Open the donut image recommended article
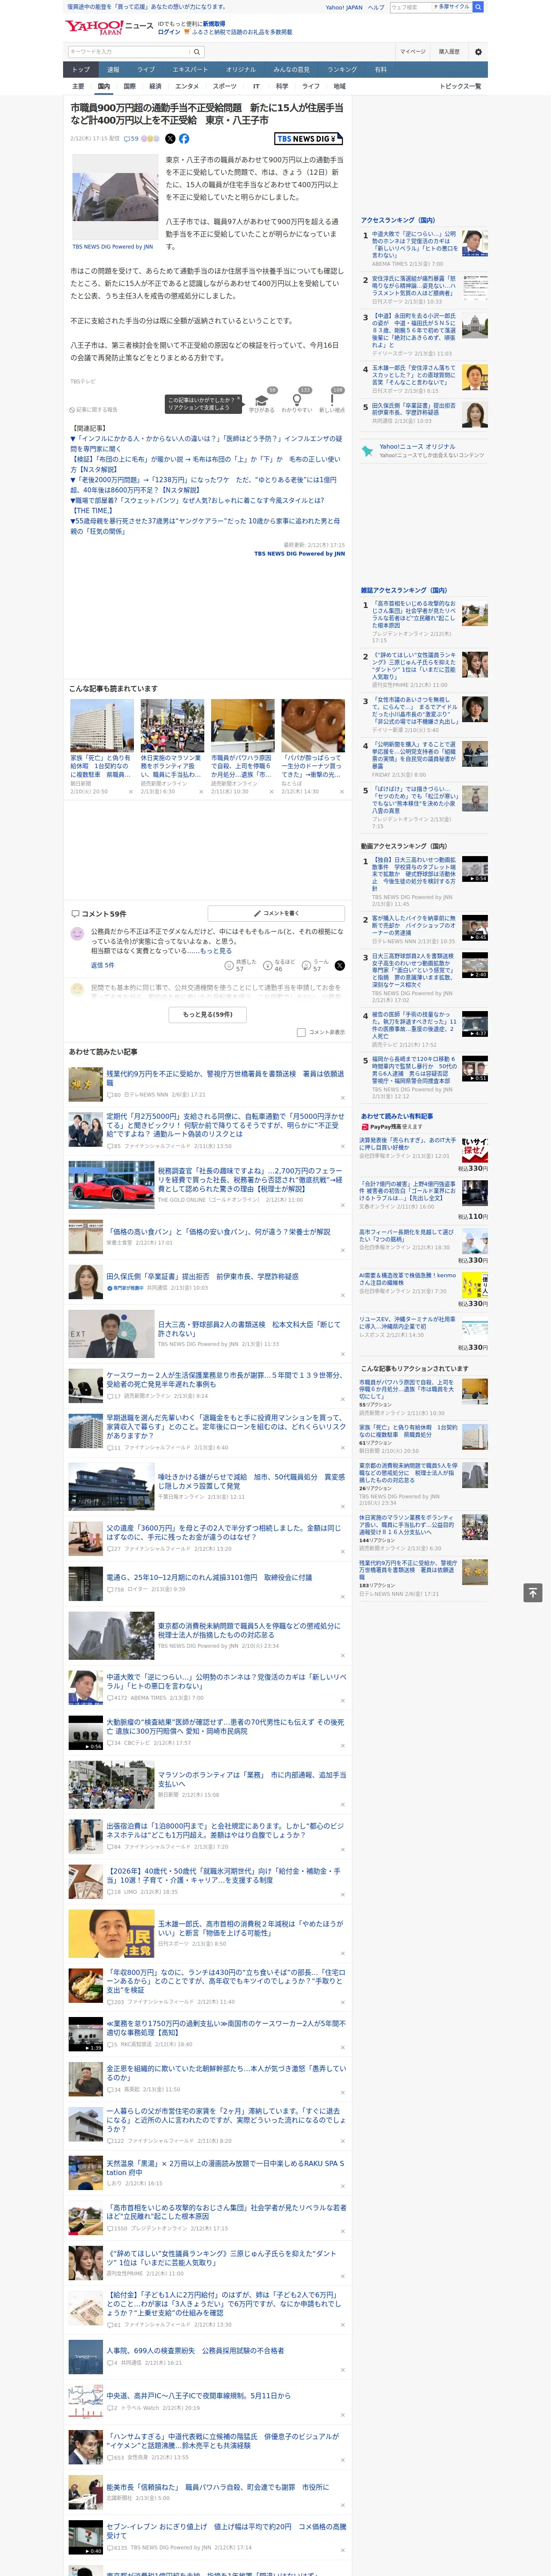Viewport: 551px width, 2576px height. (313, 726)
